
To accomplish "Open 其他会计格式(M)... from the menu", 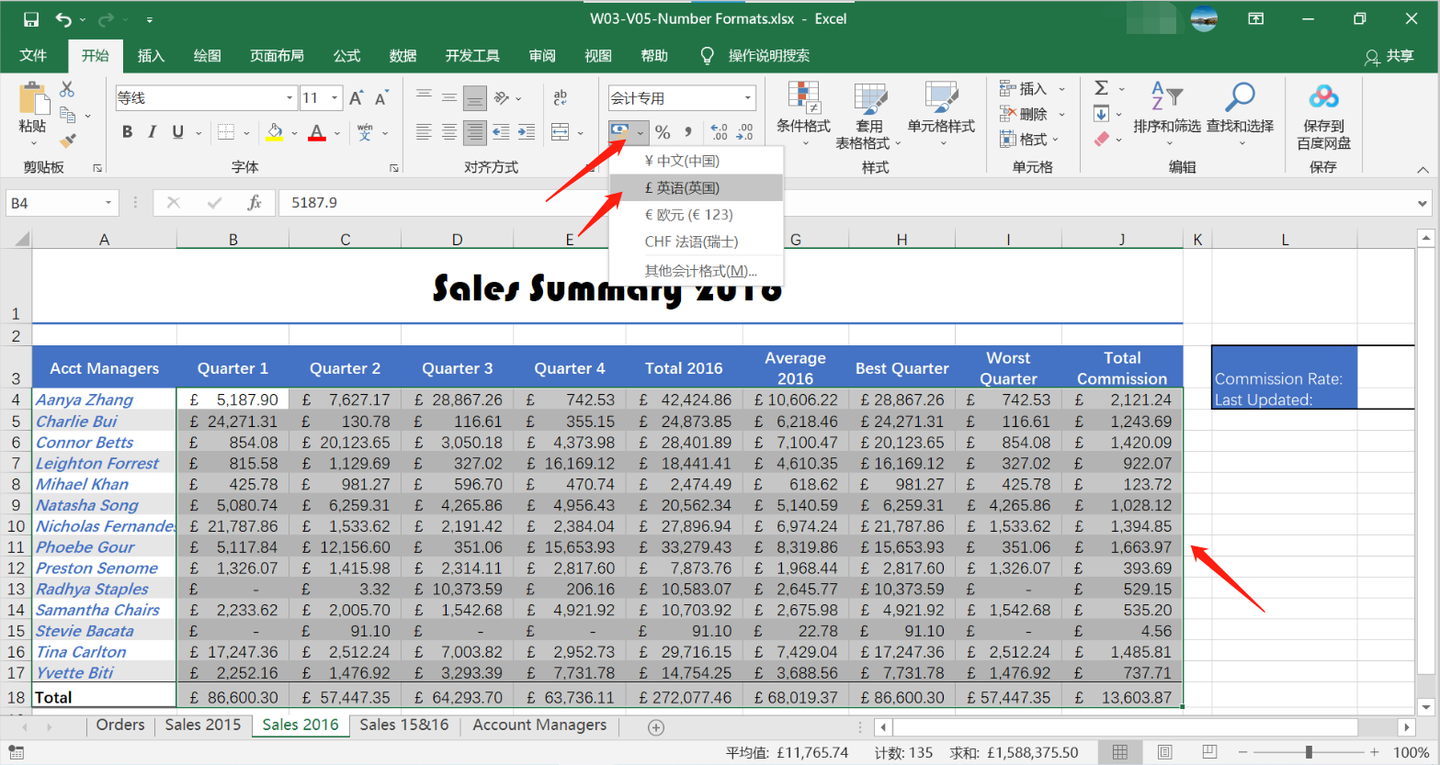I will [x=696, y=271].
